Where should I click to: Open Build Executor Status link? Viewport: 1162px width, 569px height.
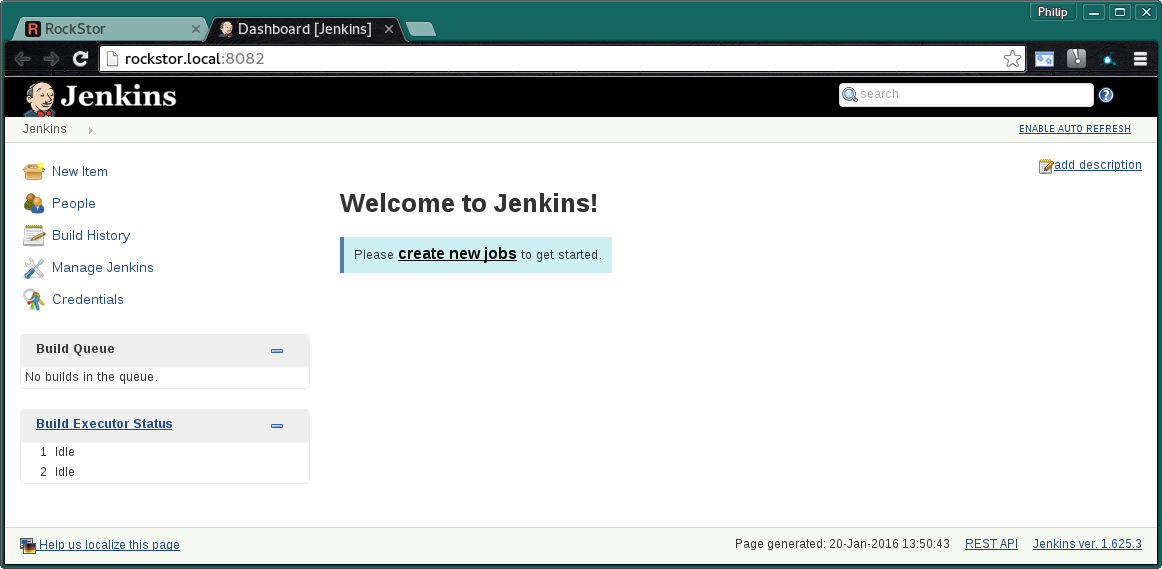coord(104,424)
